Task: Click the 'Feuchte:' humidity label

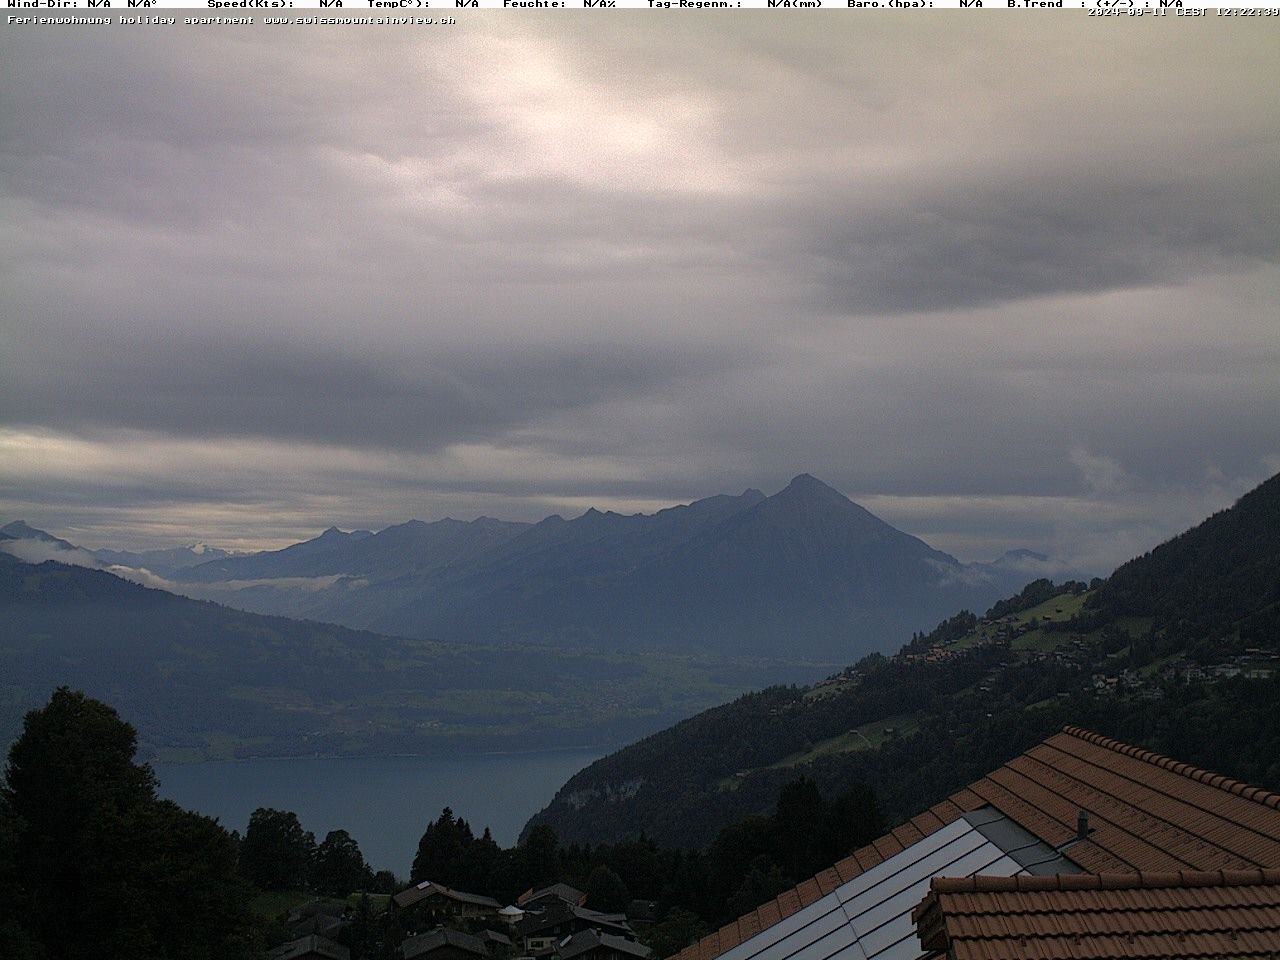Action: (x=534, y=4)
